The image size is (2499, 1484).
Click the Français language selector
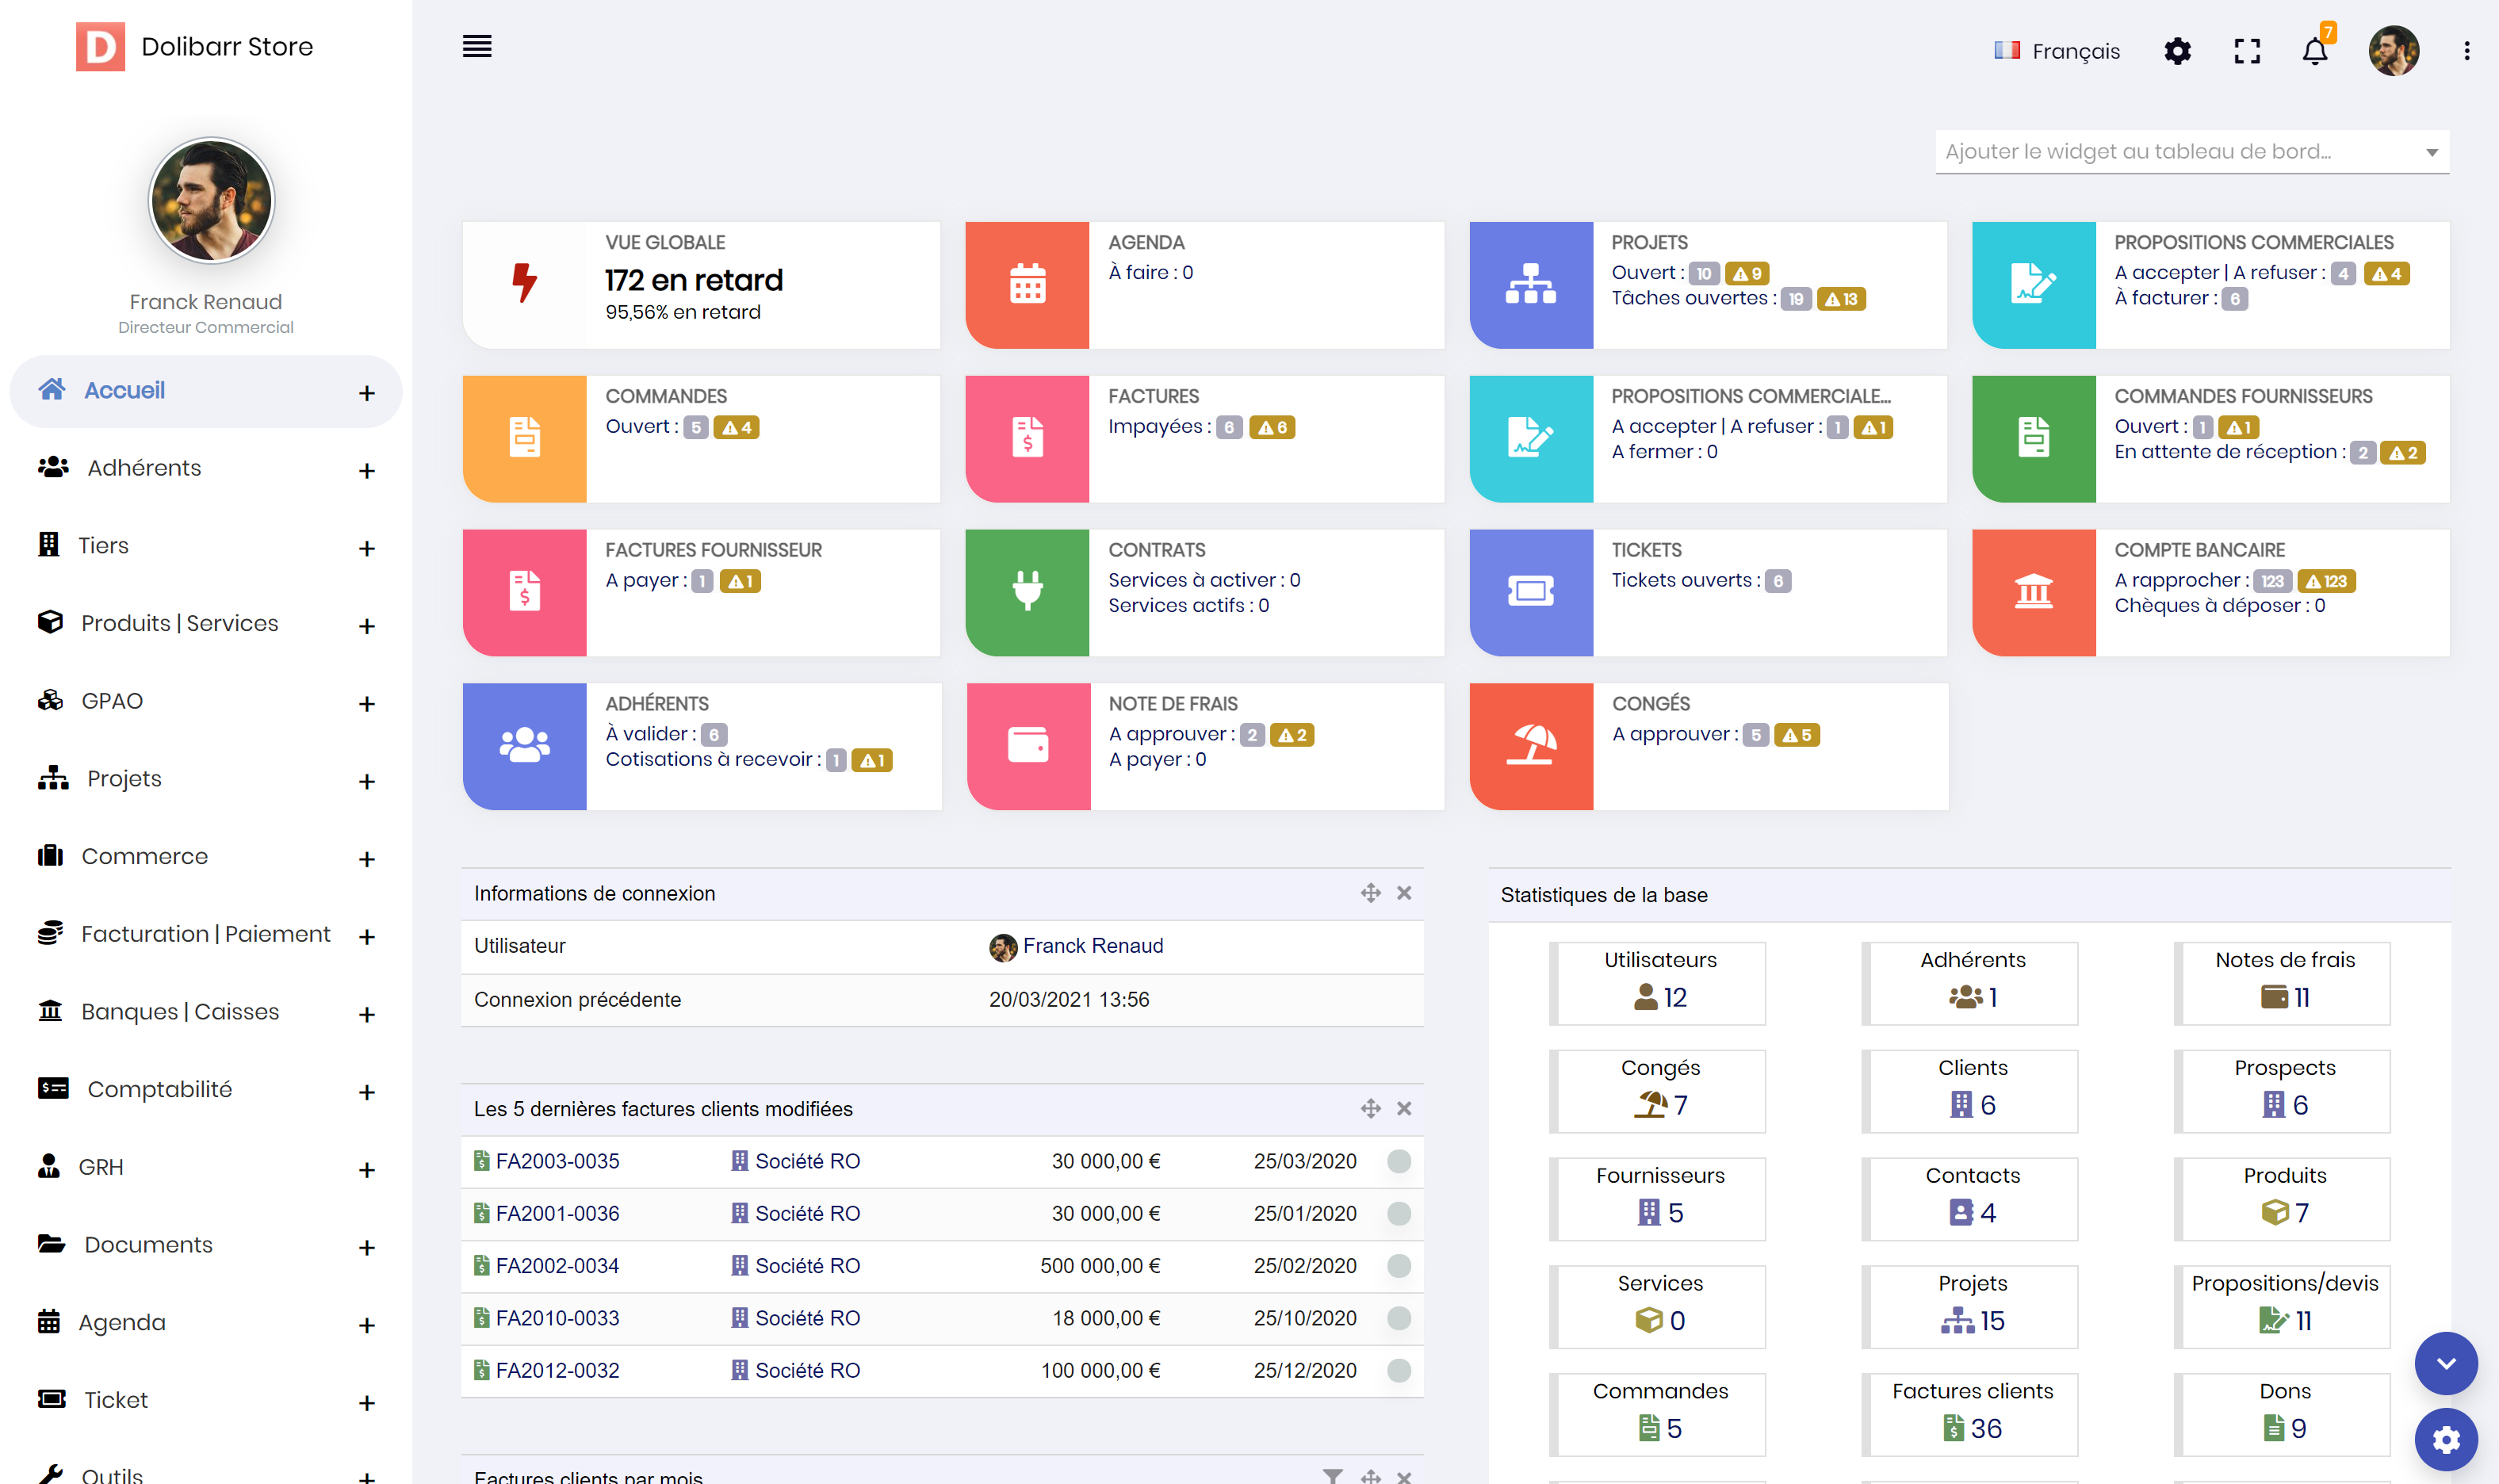[x=2057, y=50]
